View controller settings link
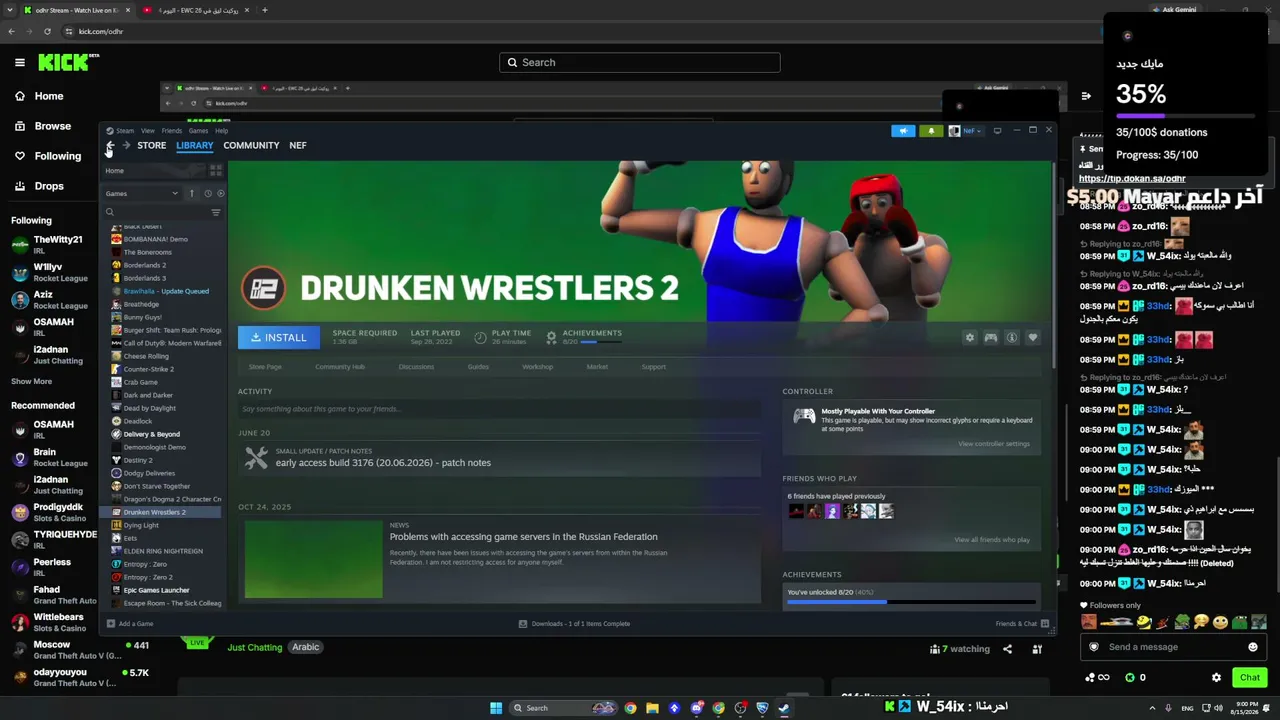This screenshot has height=720, width=1280. point(994,444)
